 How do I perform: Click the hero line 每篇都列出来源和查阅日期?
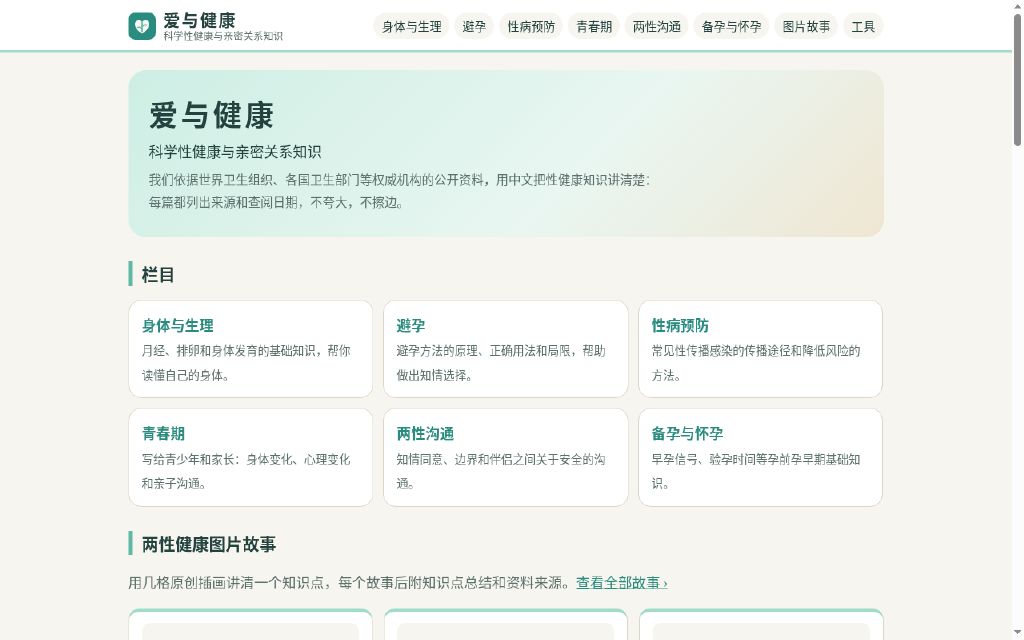(x=225, y=203)
